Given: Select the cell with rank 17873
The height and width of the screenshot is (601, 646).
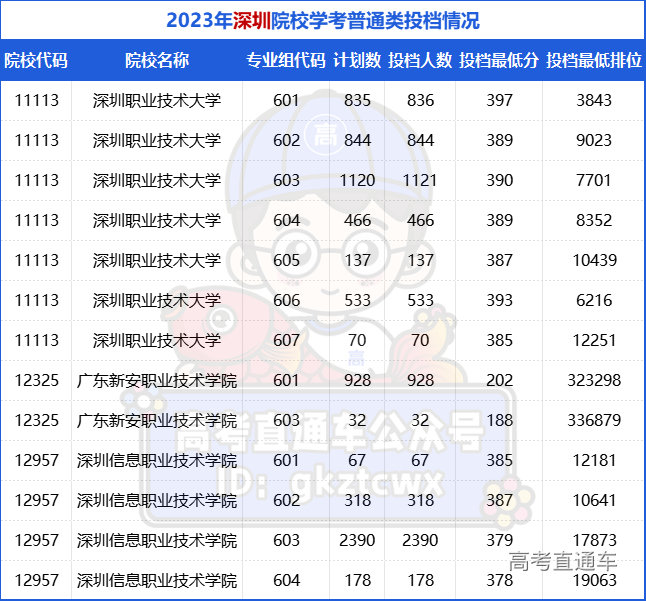Looking at the screenshot, I should pyautogui.click(x=594, y=540).
